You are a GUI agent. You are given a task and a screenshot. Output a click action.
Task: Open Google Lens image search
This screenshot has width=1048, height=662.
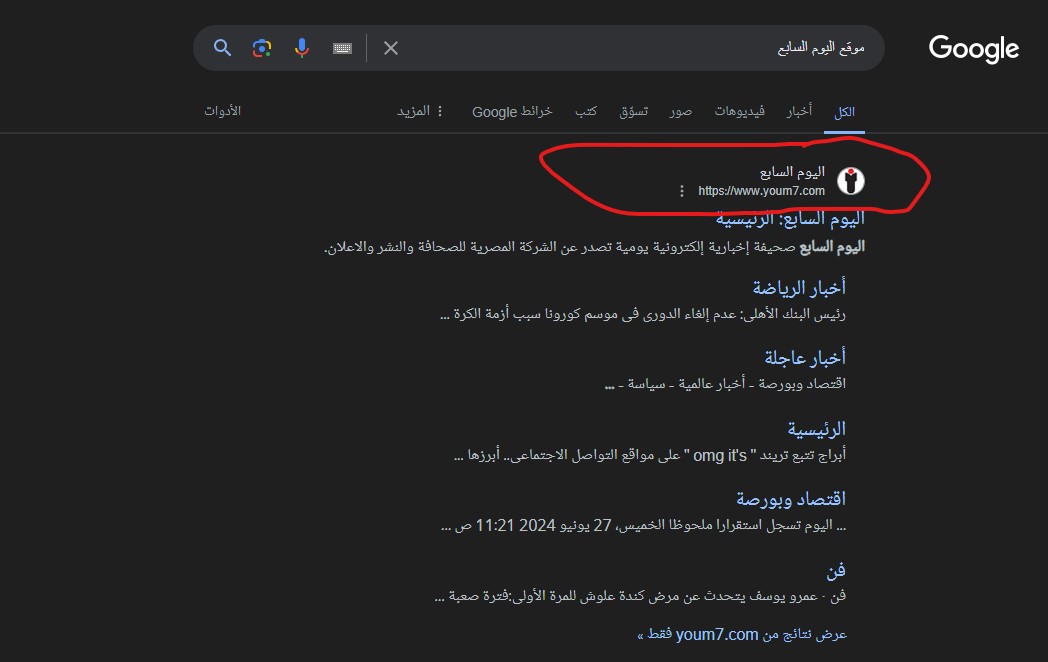(x=262, y=48)
